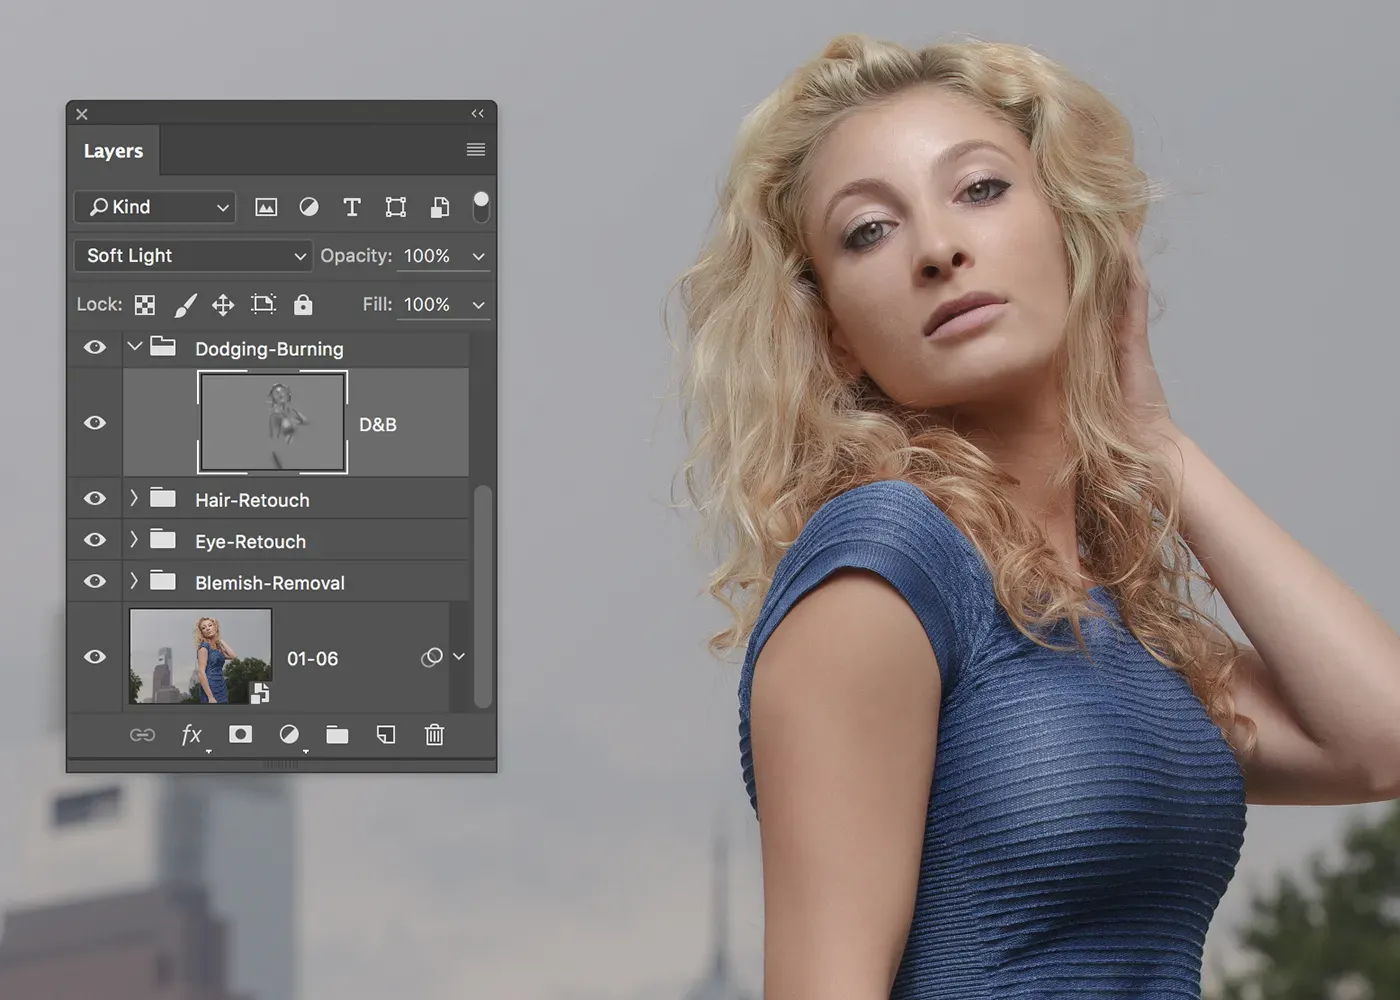Open the Layers panel menu
The width and height of the screenshot is (1400, 1000).
[476, 150]
